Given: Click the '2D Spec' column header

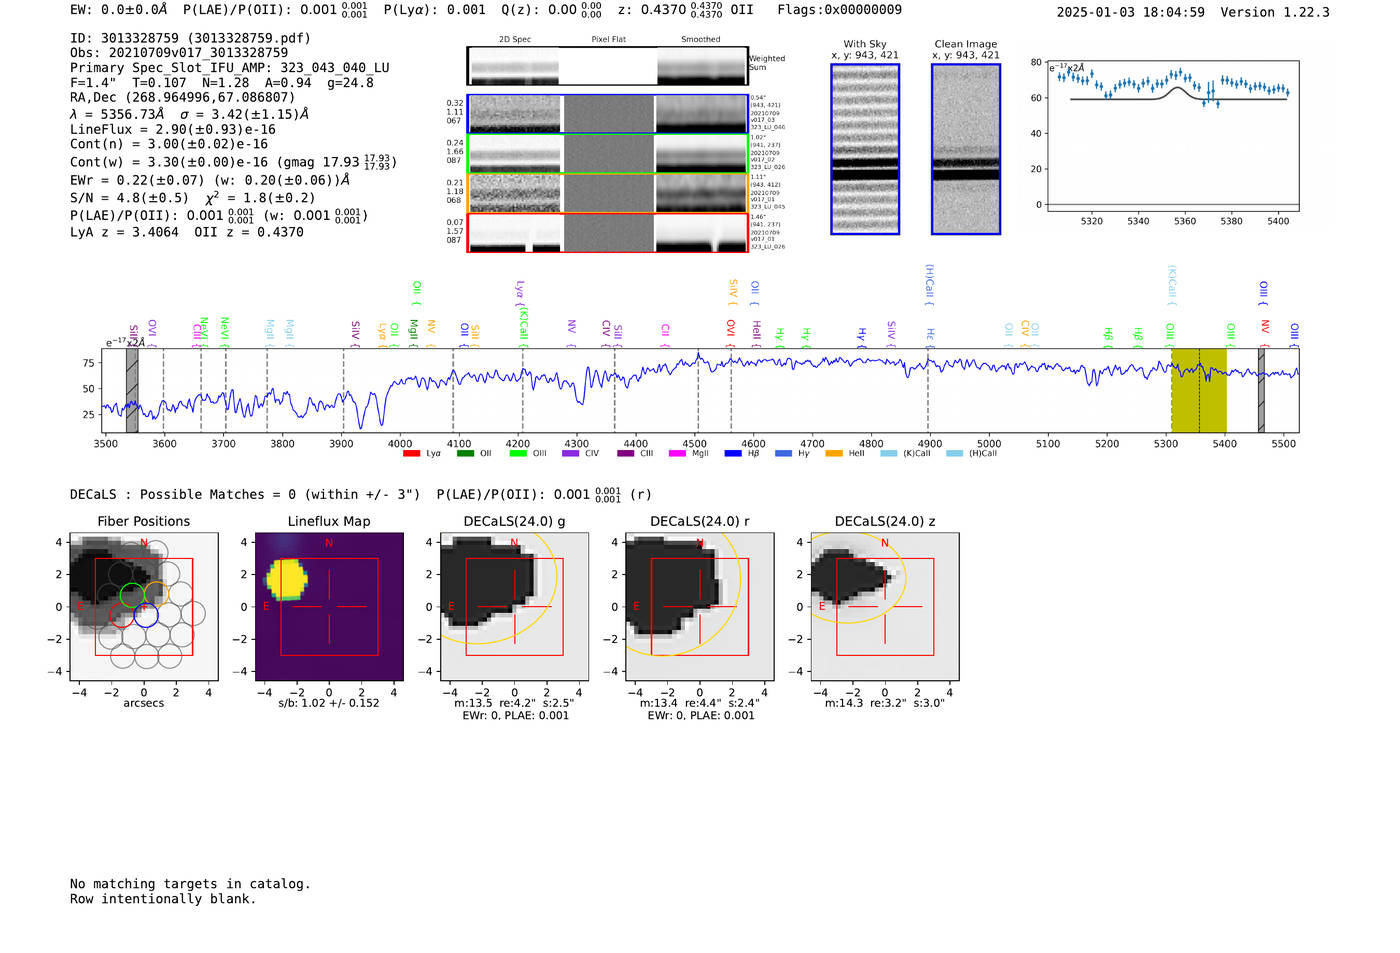Looking at the screenshot, I should point(515,40).
